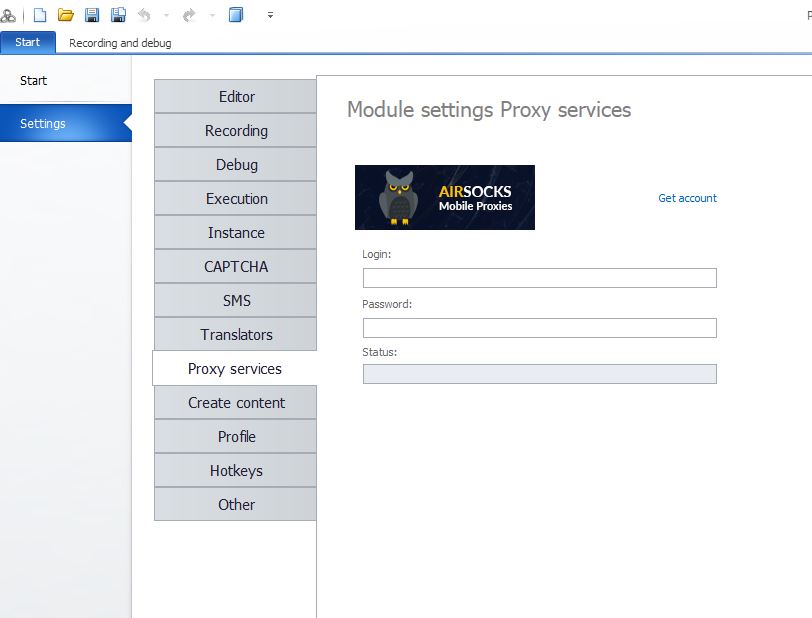This screenshot has width=812, height=618.
Task: Open the Profile settings section
Action: [235, 437]
